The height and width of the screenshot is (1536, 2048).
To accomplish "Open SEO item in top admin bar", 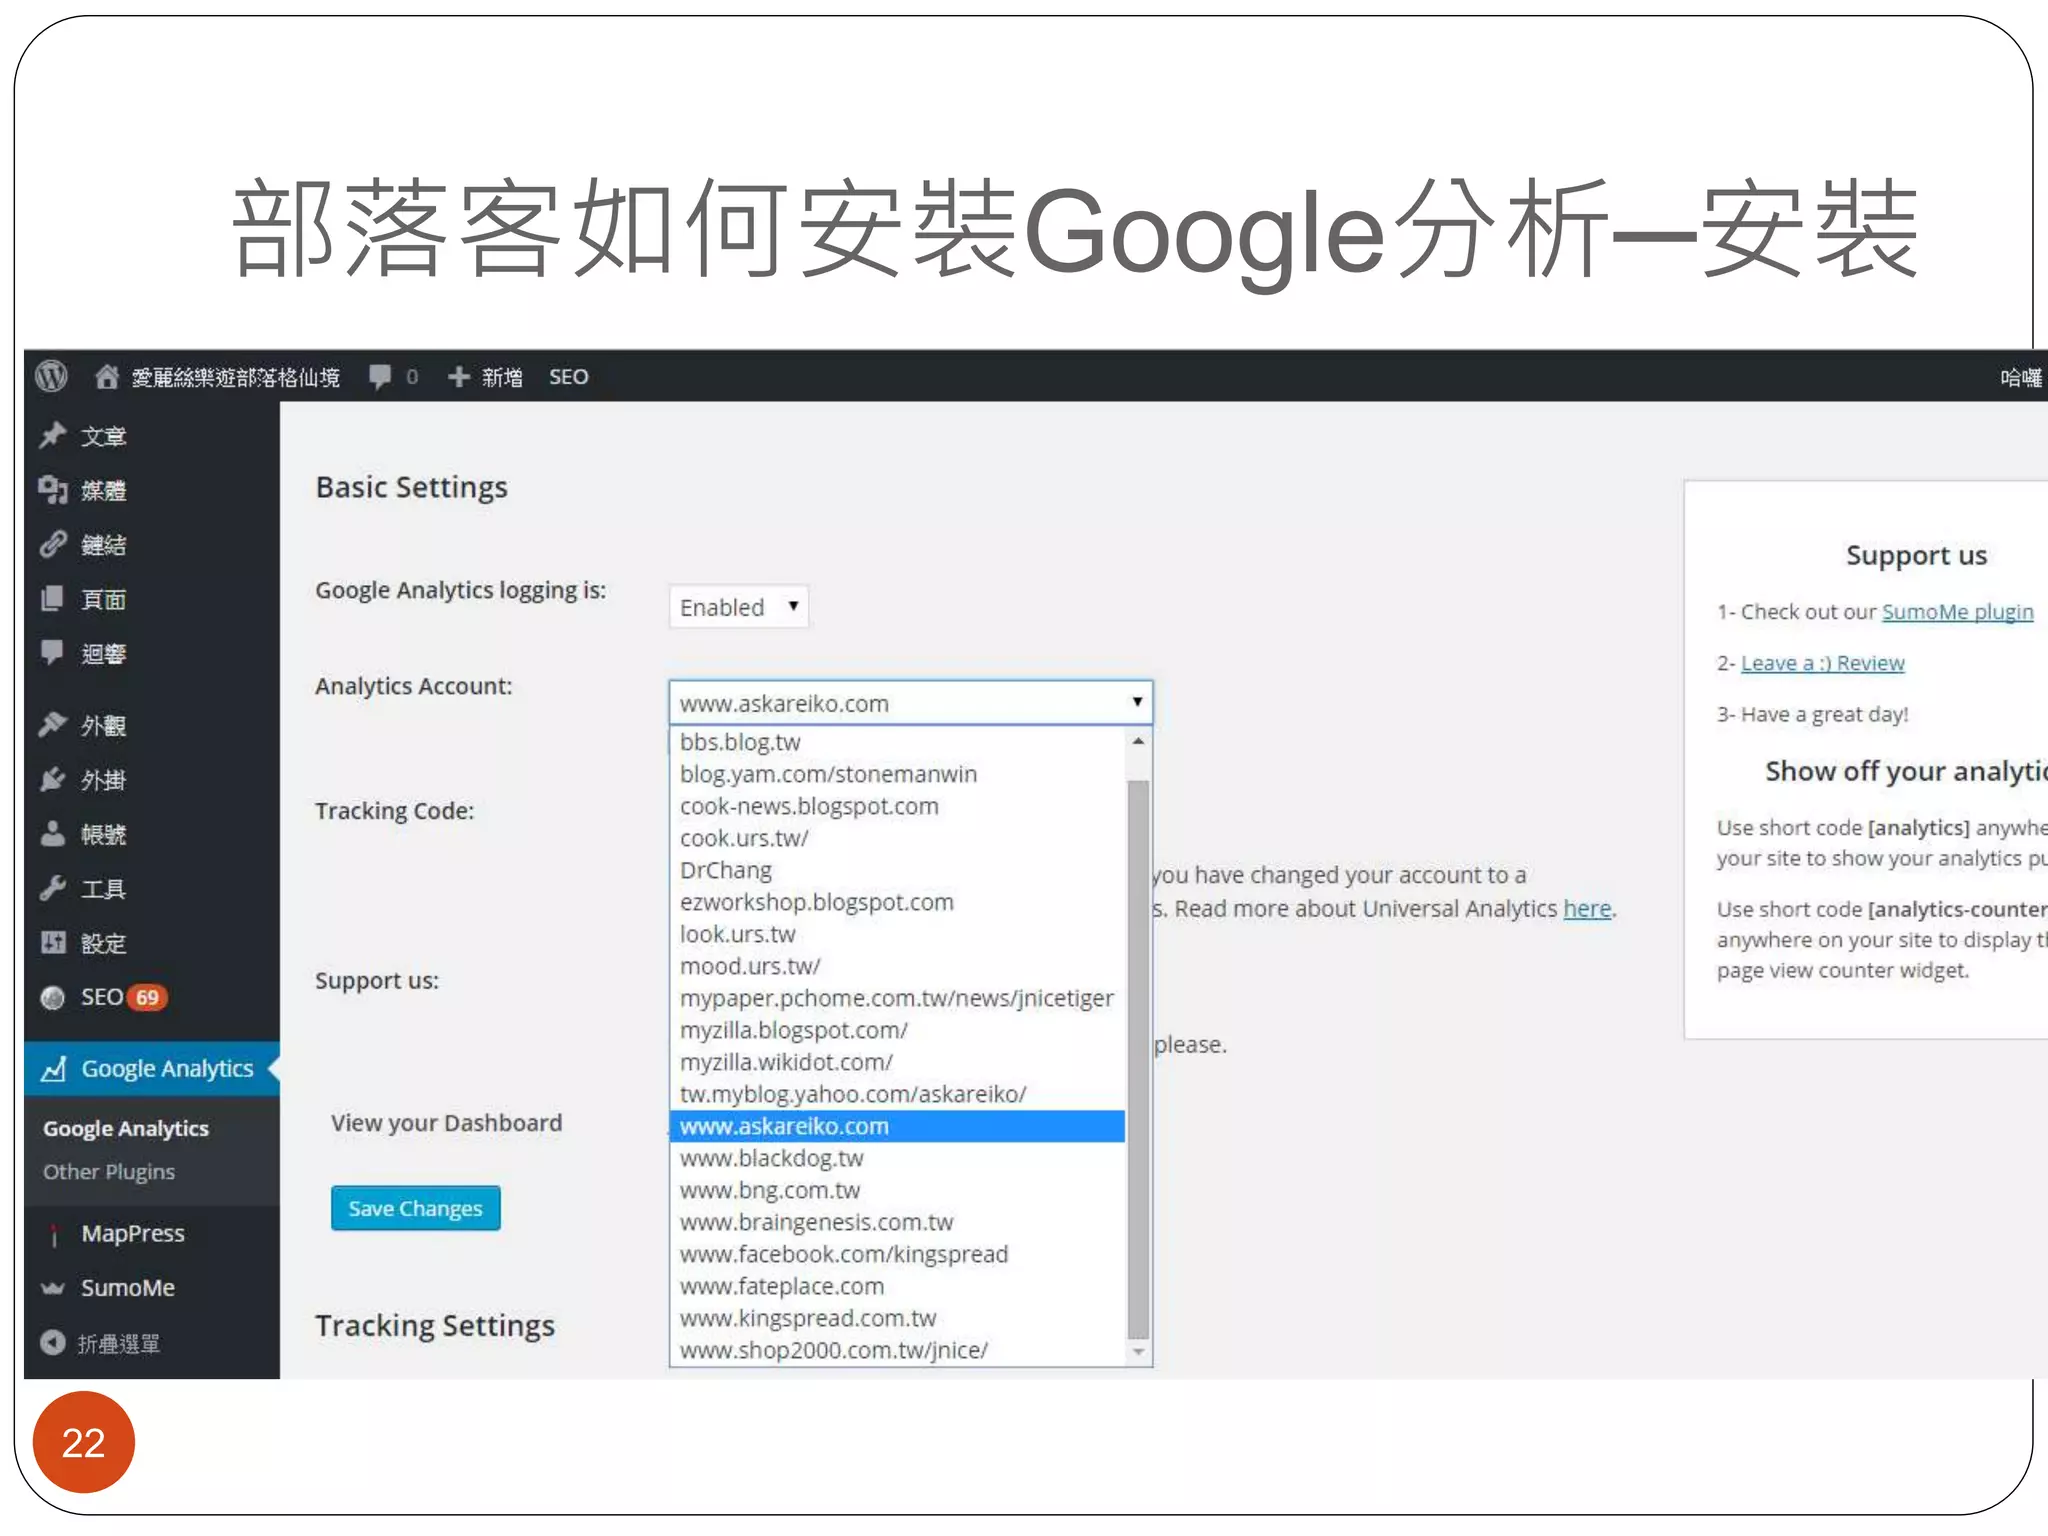I will (568, 377).
